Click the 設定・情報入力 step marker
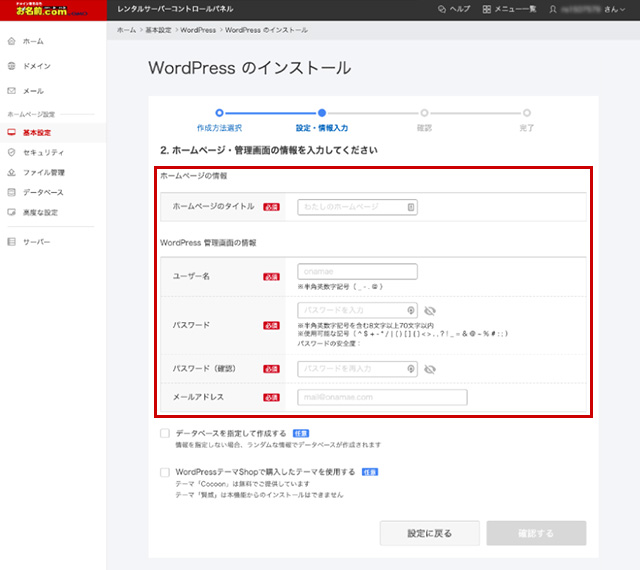This screenshot has height=570, width=640. coord(322,113)
